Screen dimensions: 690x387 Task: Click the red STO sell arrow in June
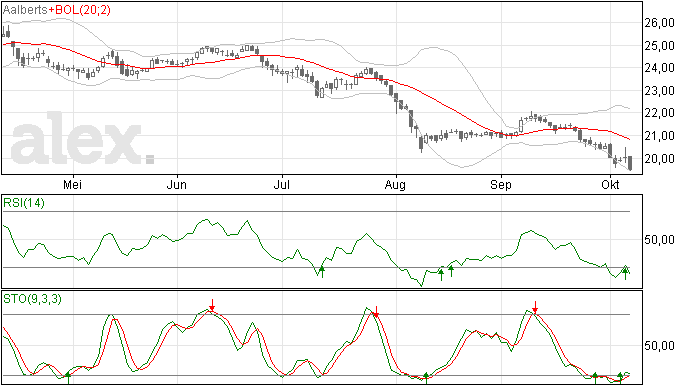click(212, 305)
